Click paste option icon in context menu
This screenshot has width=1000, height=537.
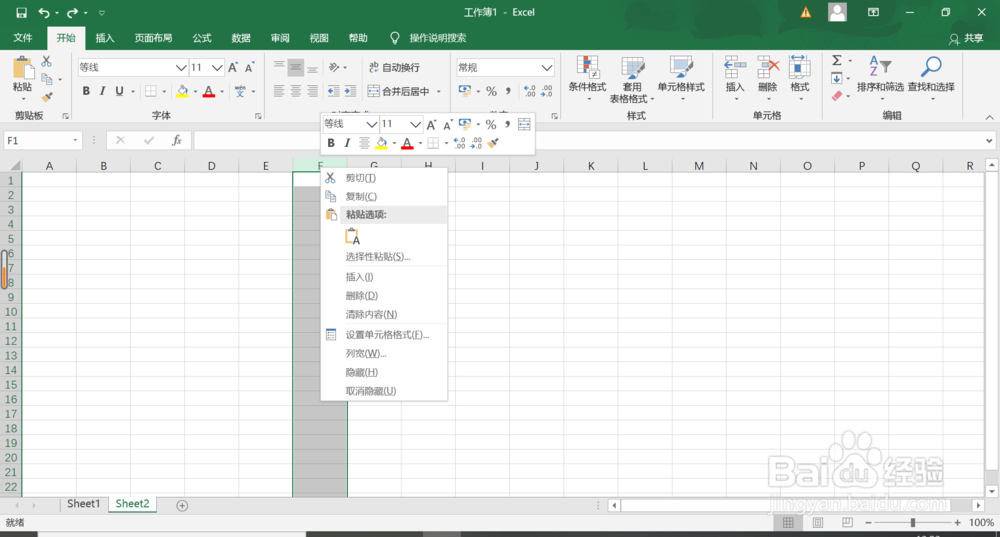point(353,237)
